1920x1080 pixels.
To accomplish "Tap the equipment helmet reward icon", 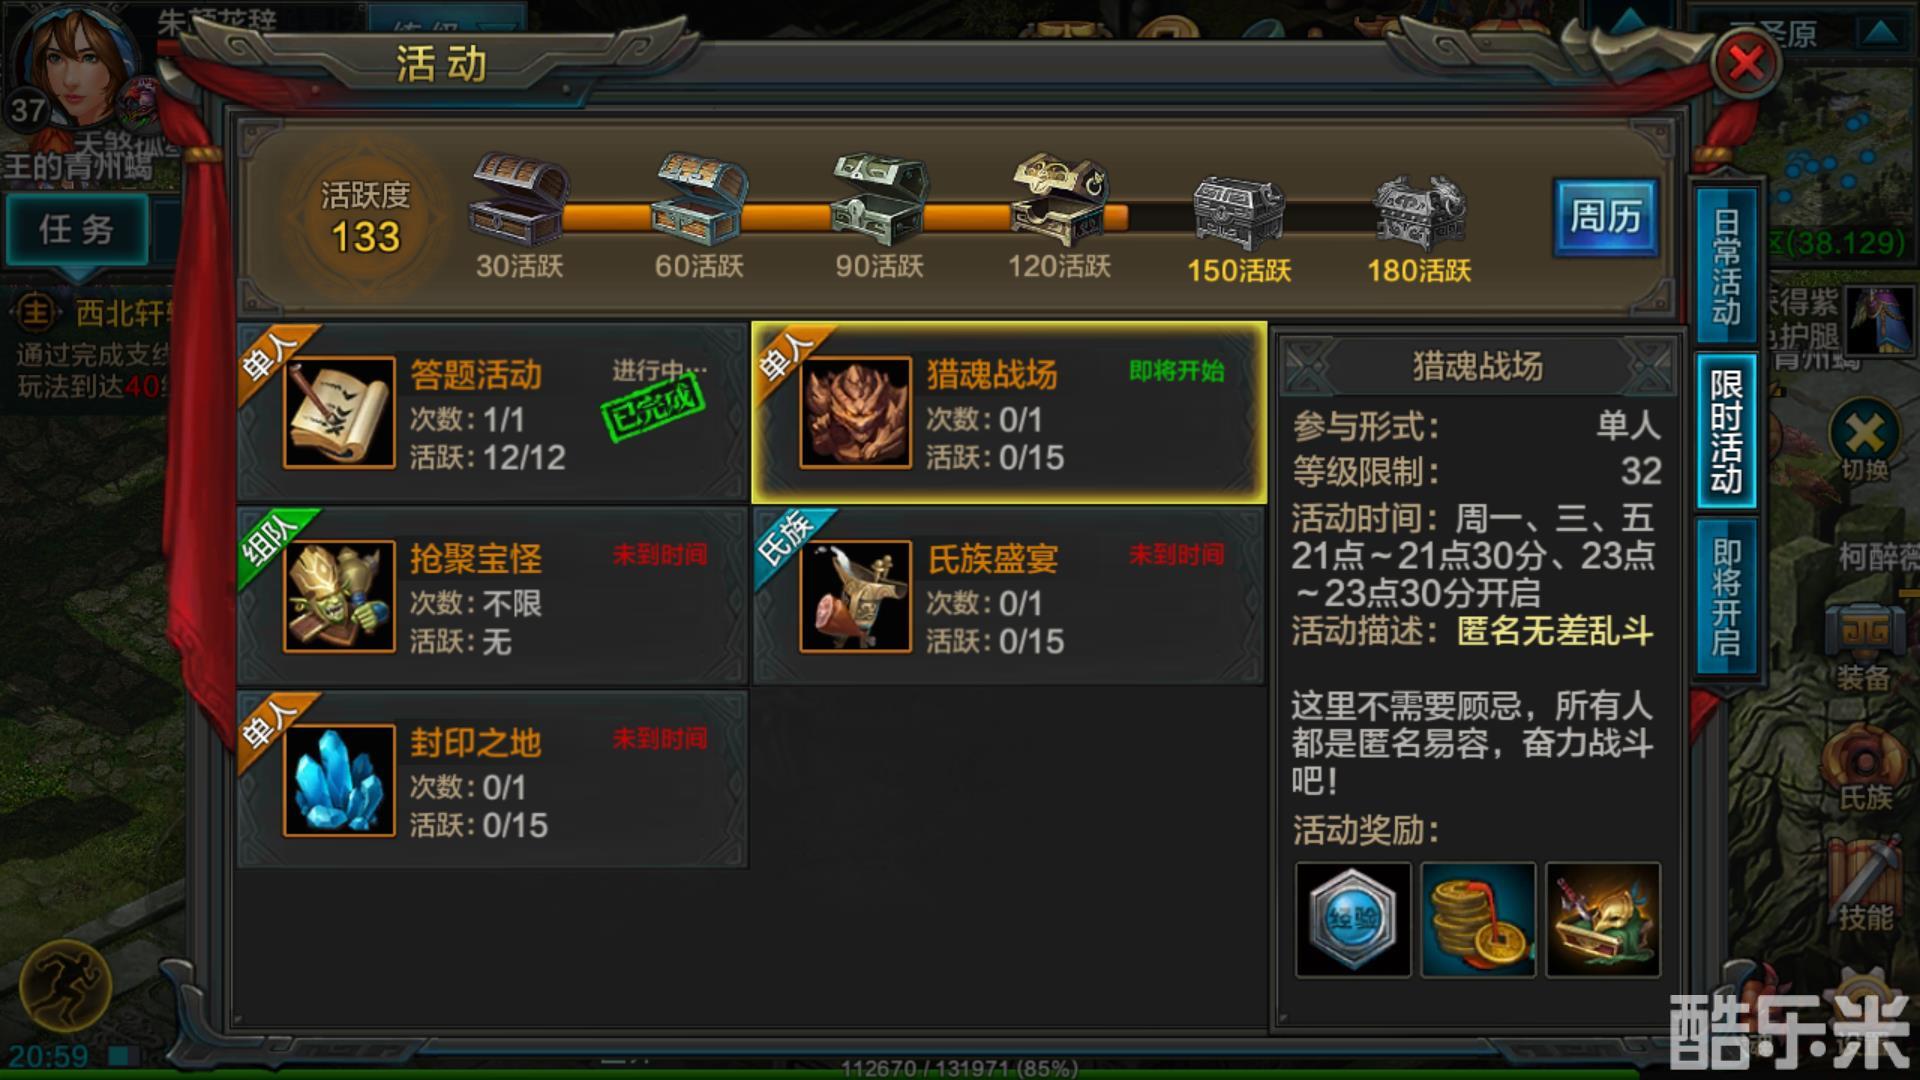I will (x=1603, y=920).
